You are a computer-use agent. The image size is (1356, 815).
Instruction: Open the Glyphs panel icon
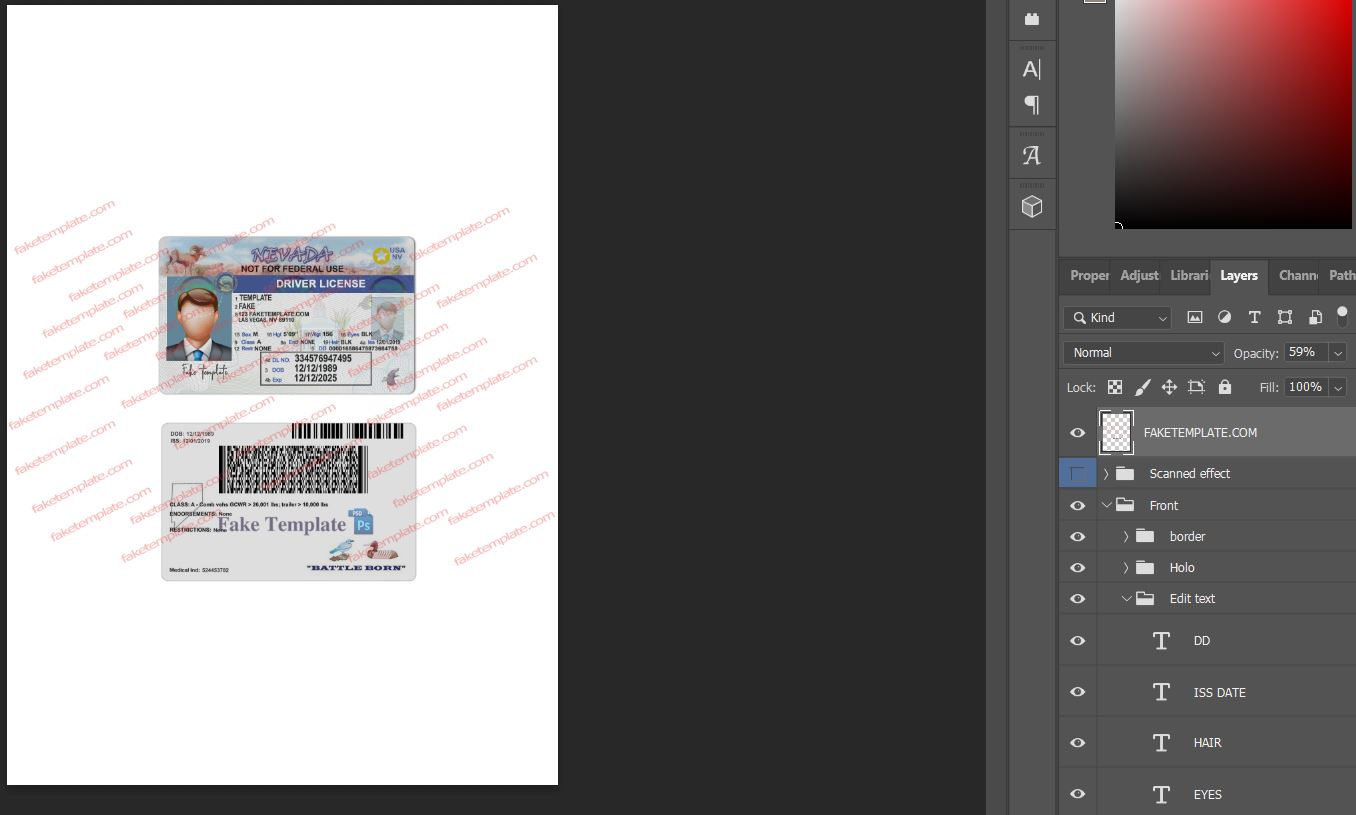click(x=1031, y=154)
